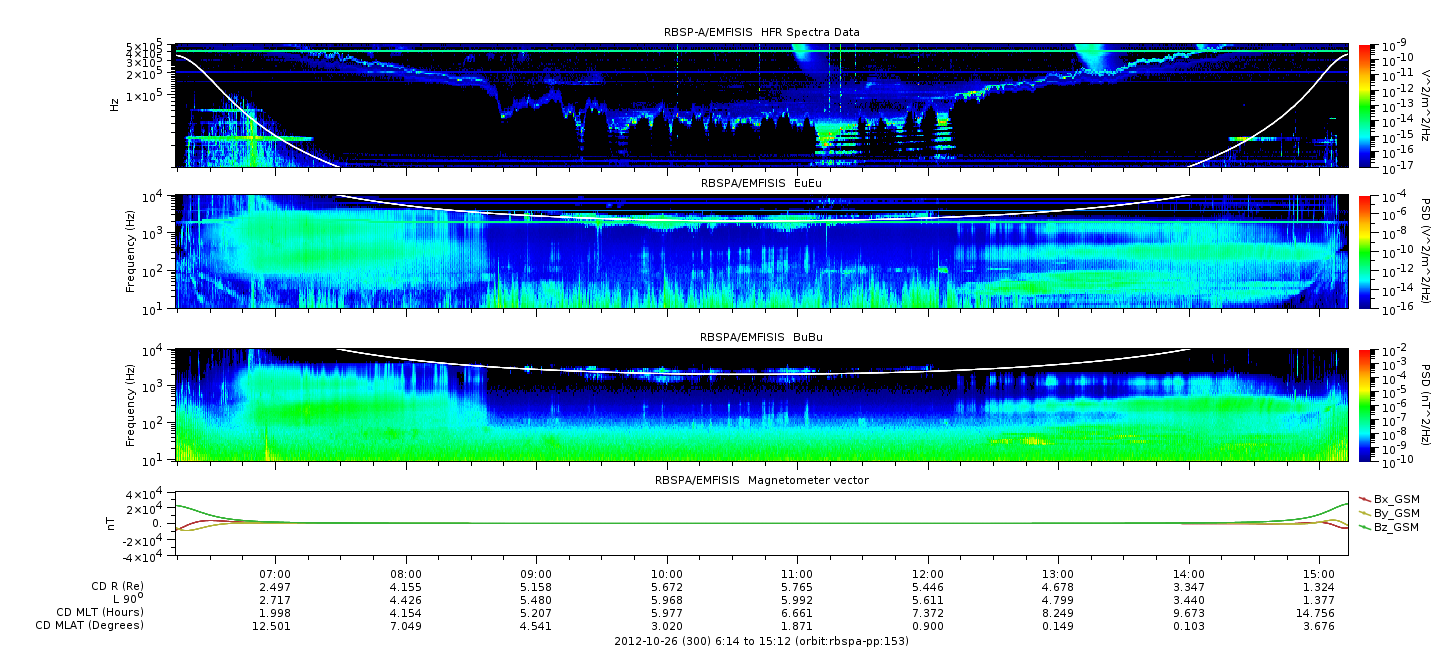Click the HFR Spectra Data color bar
Viewport: 1447px width, 658px height.
click(x=1364, y=105)
